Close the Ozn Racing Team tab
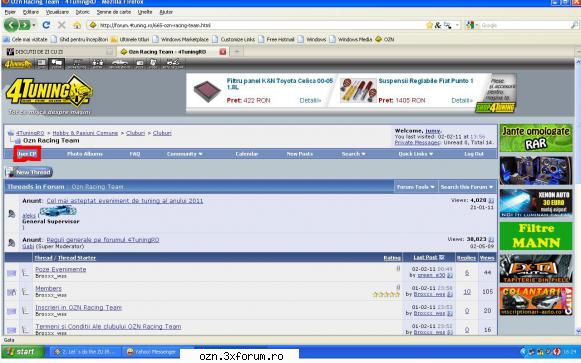The width and height of the screenshot is (581, 363). click(223, 52)
